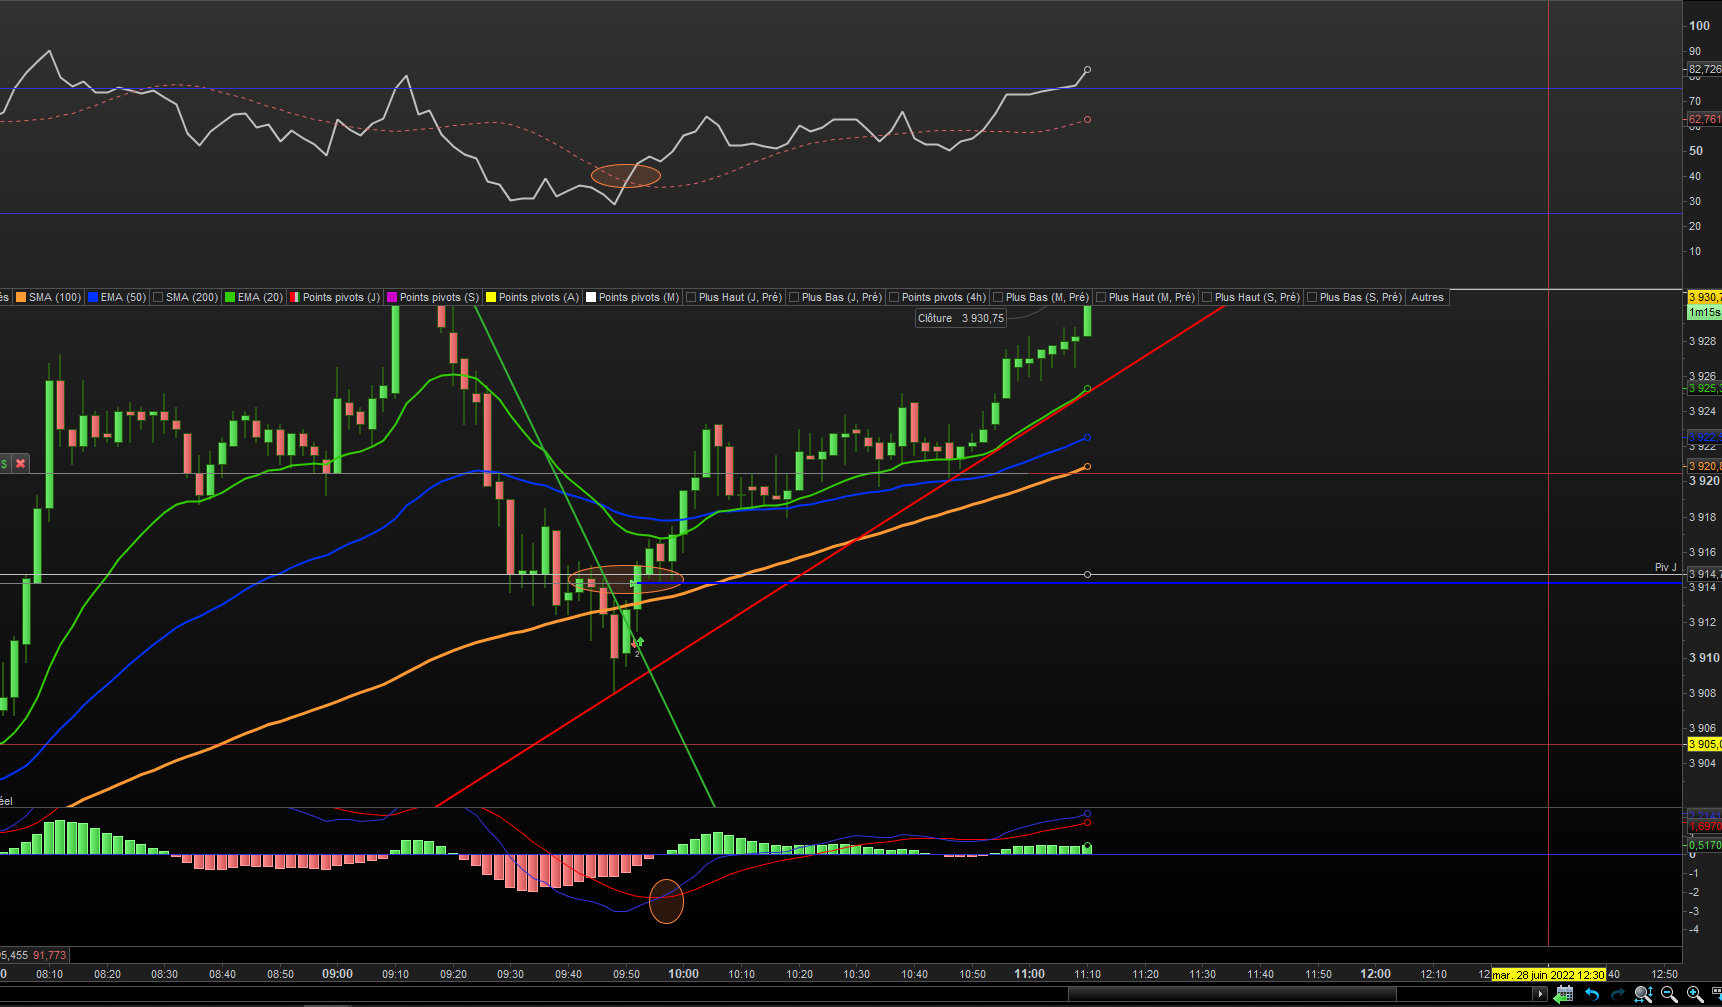
Task: Toggle the SMA (100) indicator
Action: 48,297
